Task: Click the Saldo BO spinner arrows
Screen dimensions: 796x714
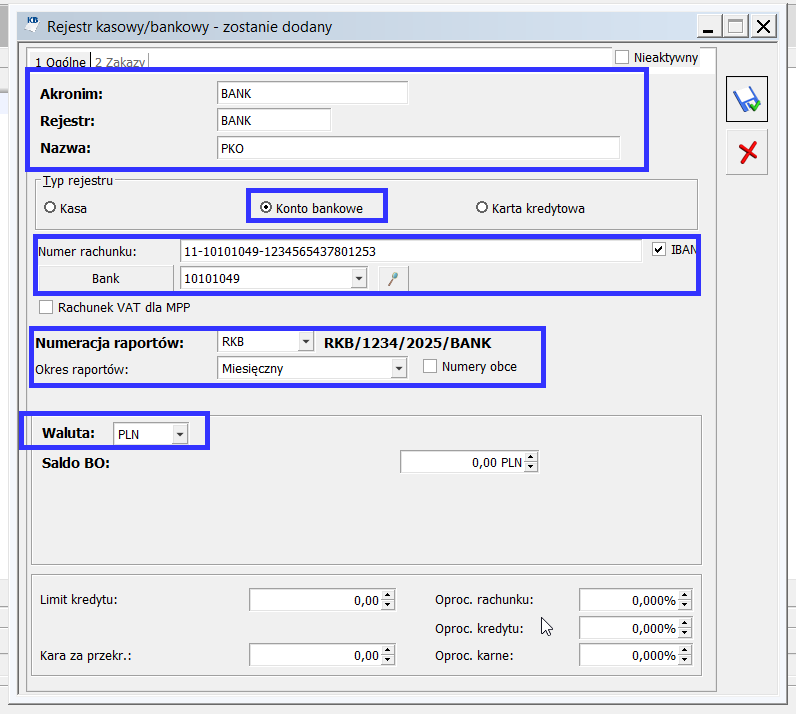Action: coord(531,462)
